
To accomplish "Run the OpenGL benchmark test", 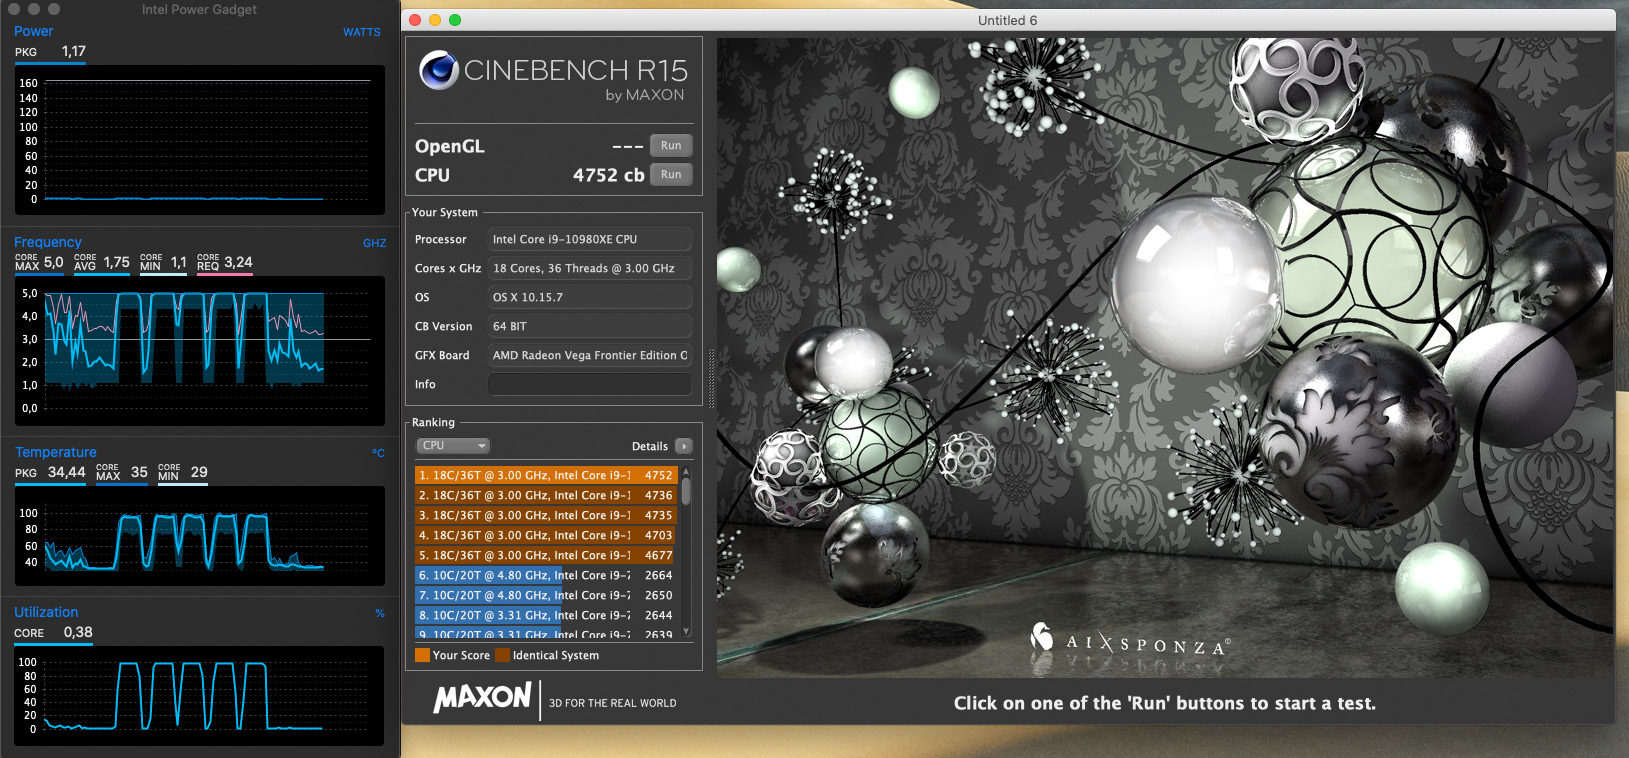I will [671, 146].
